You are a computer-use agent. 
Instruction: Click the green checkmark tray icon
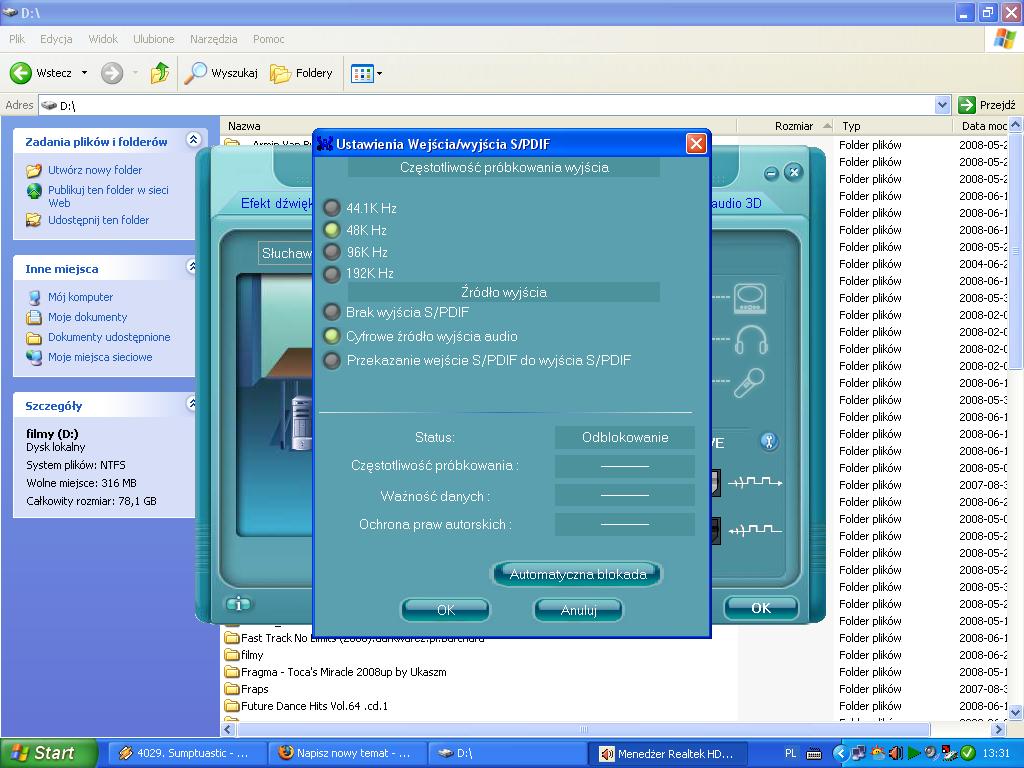coord(968,753)
